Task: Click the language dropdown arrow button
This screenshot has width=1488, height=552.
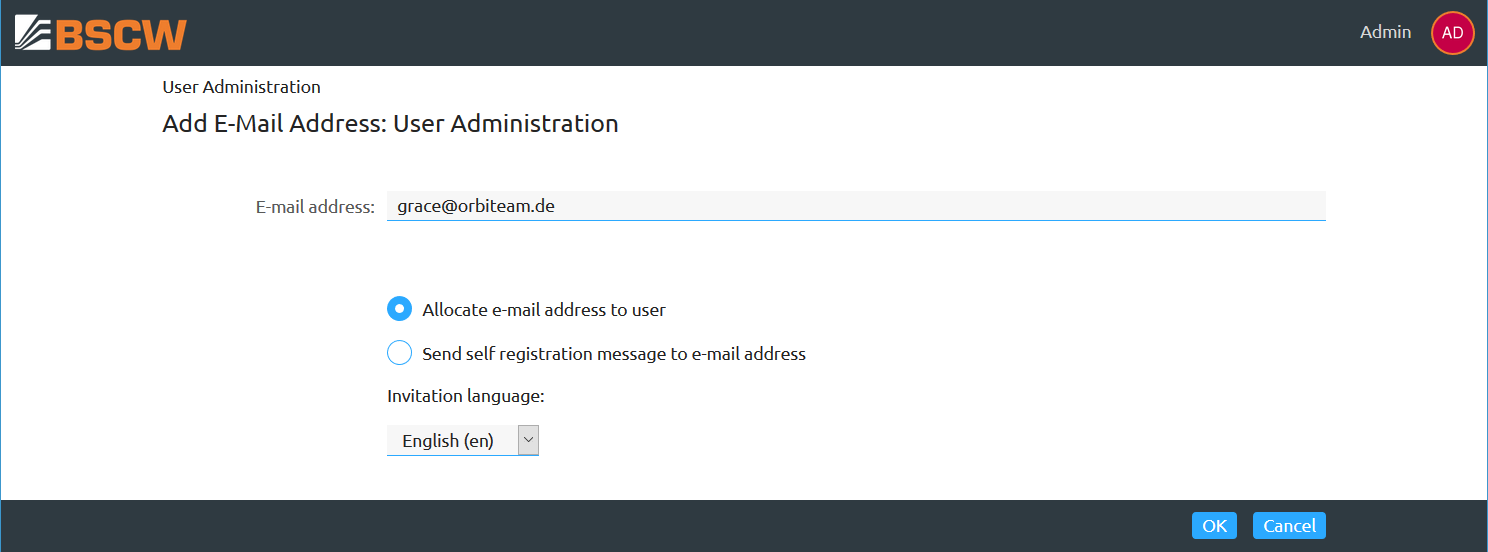Action: [x=529, y=440]
